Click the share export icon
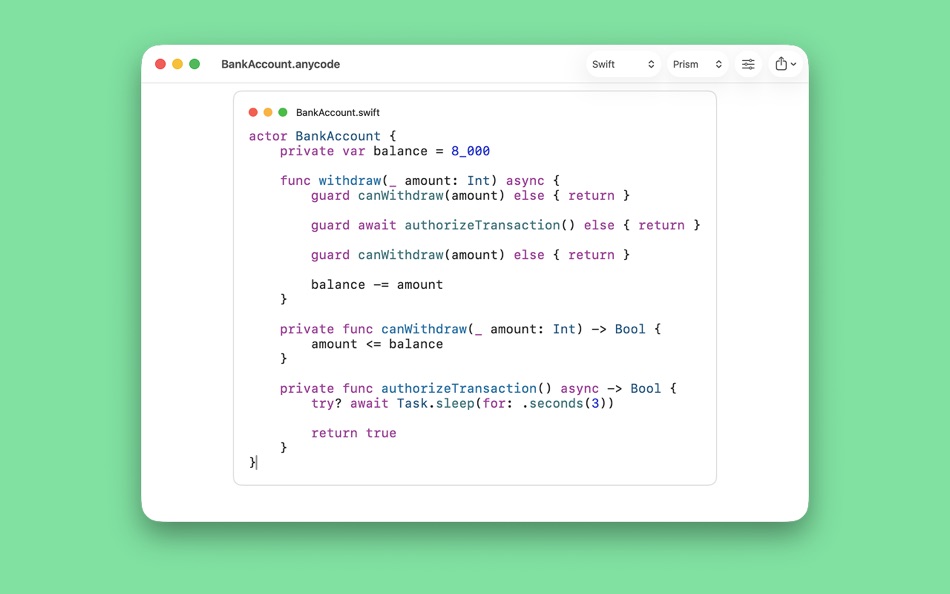Image resolution: width=950 pixels, height=594 pixels. pyautogui.click(x=781, y=63)
